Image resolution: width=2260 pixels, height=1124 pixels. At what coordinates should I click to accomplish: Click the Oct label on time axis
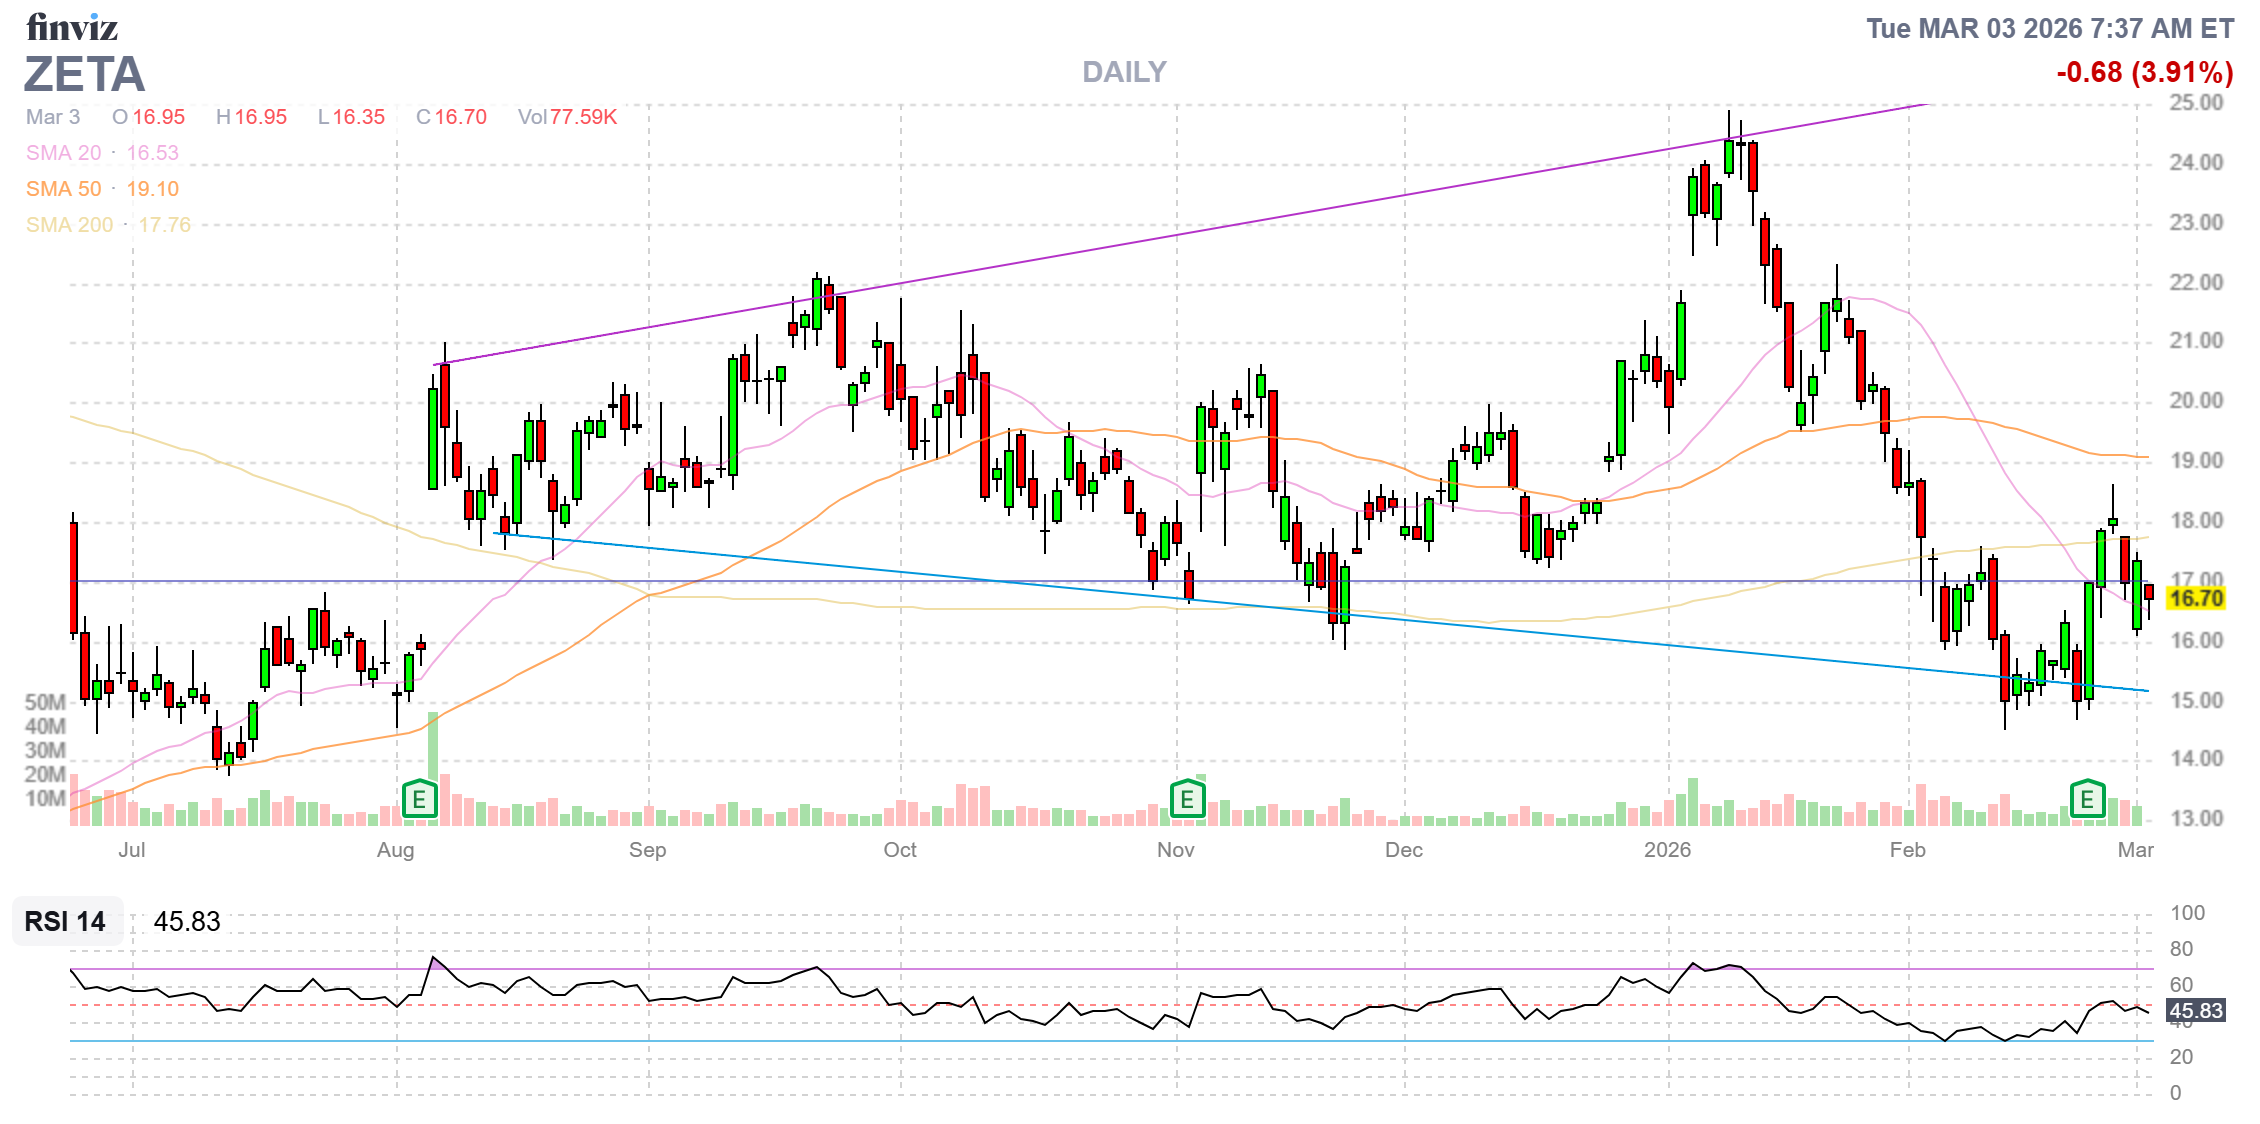coord(899,850)
